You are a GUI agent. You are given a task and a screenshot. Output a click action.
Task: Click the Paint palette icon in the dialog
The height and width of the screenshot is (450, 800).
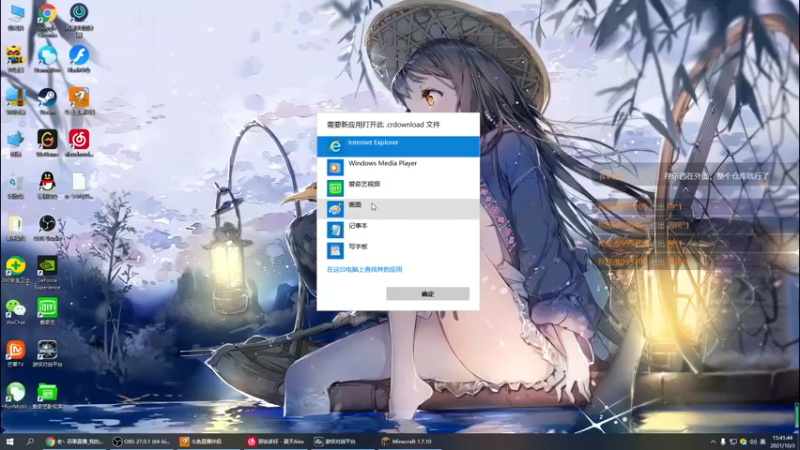tap(335, 209)
